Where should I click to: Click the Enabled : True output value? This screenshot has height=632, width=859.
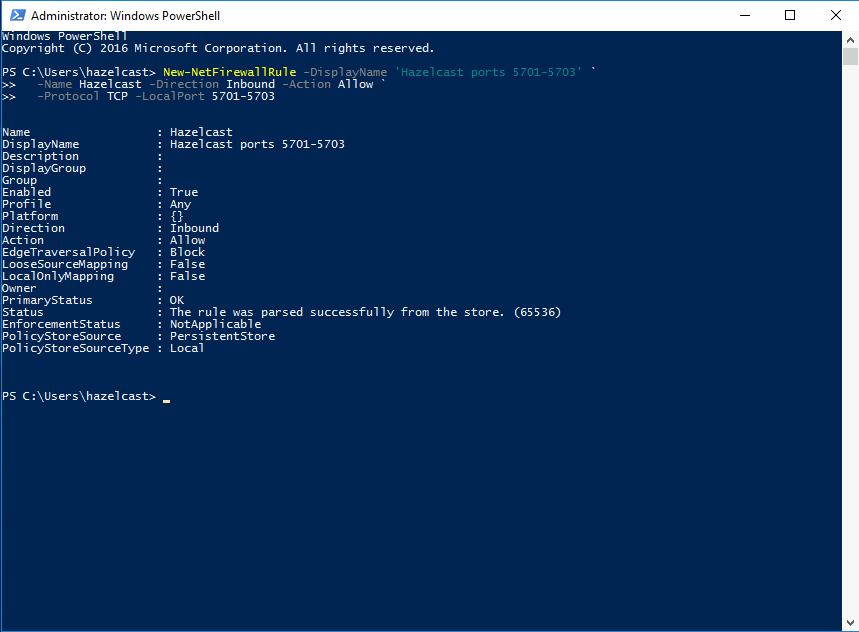coord(185,191)
